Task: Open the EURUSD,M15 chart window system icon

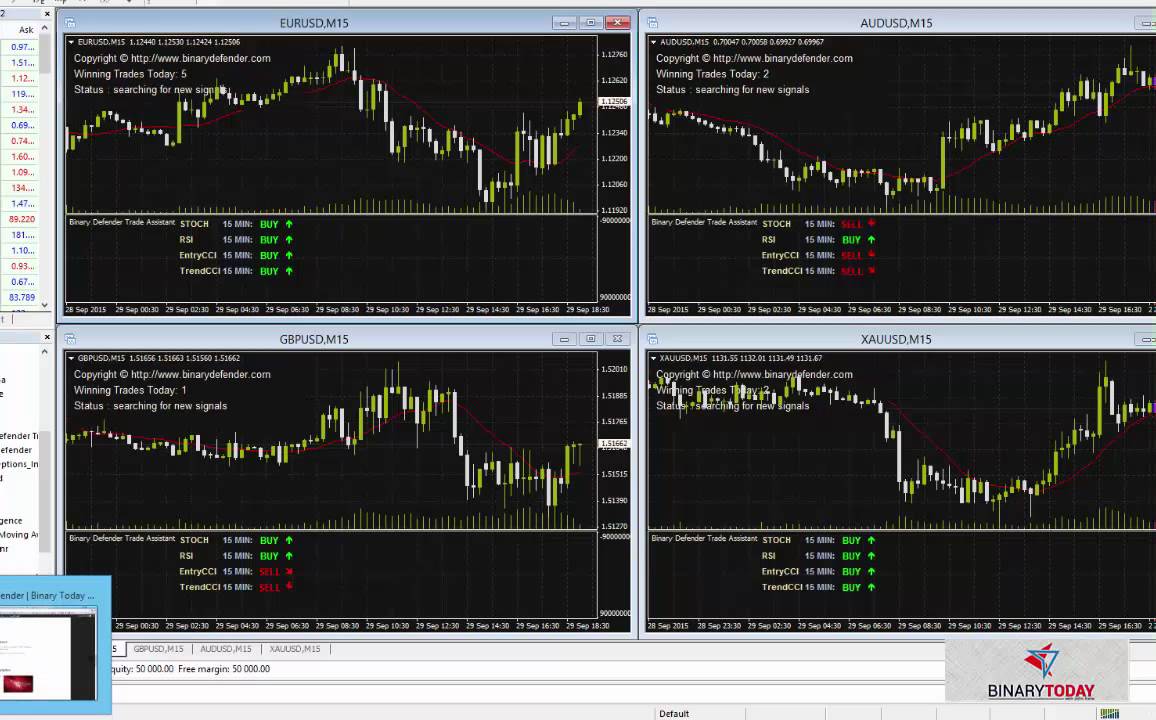Action: point(70,23)
